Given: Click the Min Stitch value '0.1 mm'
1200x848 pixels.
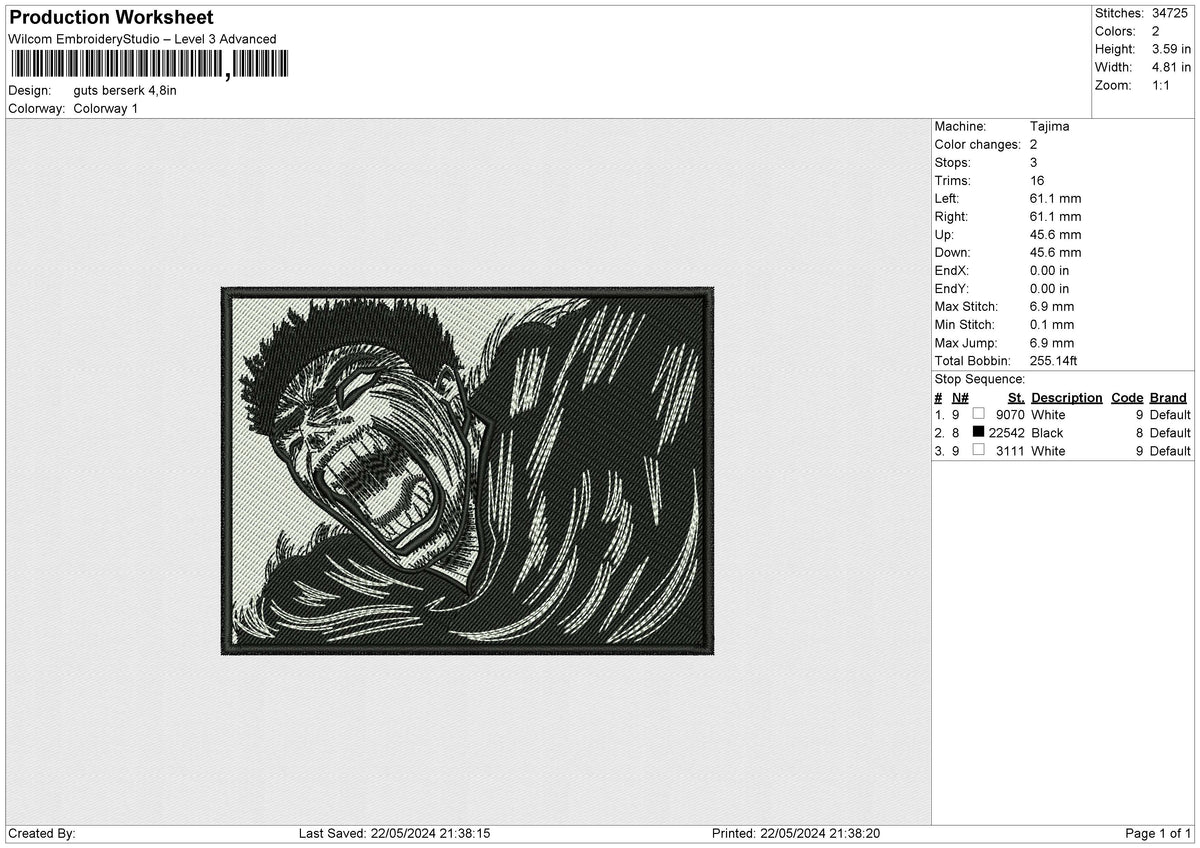Looking at the screenshot, I should coord(1052,324).
